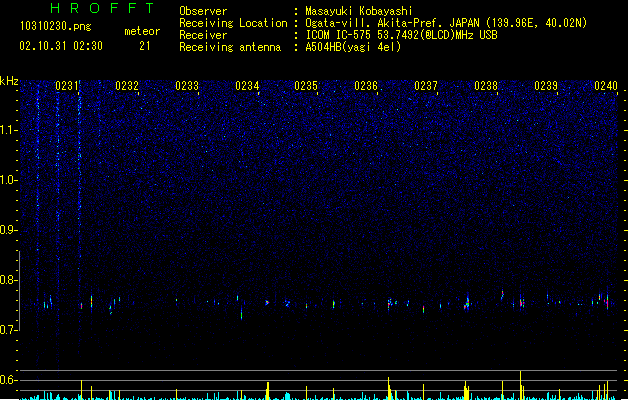Click the observer name Masayuki Kobayashi
Image resolution: width=629 pixels, height=400 pixels.
click(359, 11)
